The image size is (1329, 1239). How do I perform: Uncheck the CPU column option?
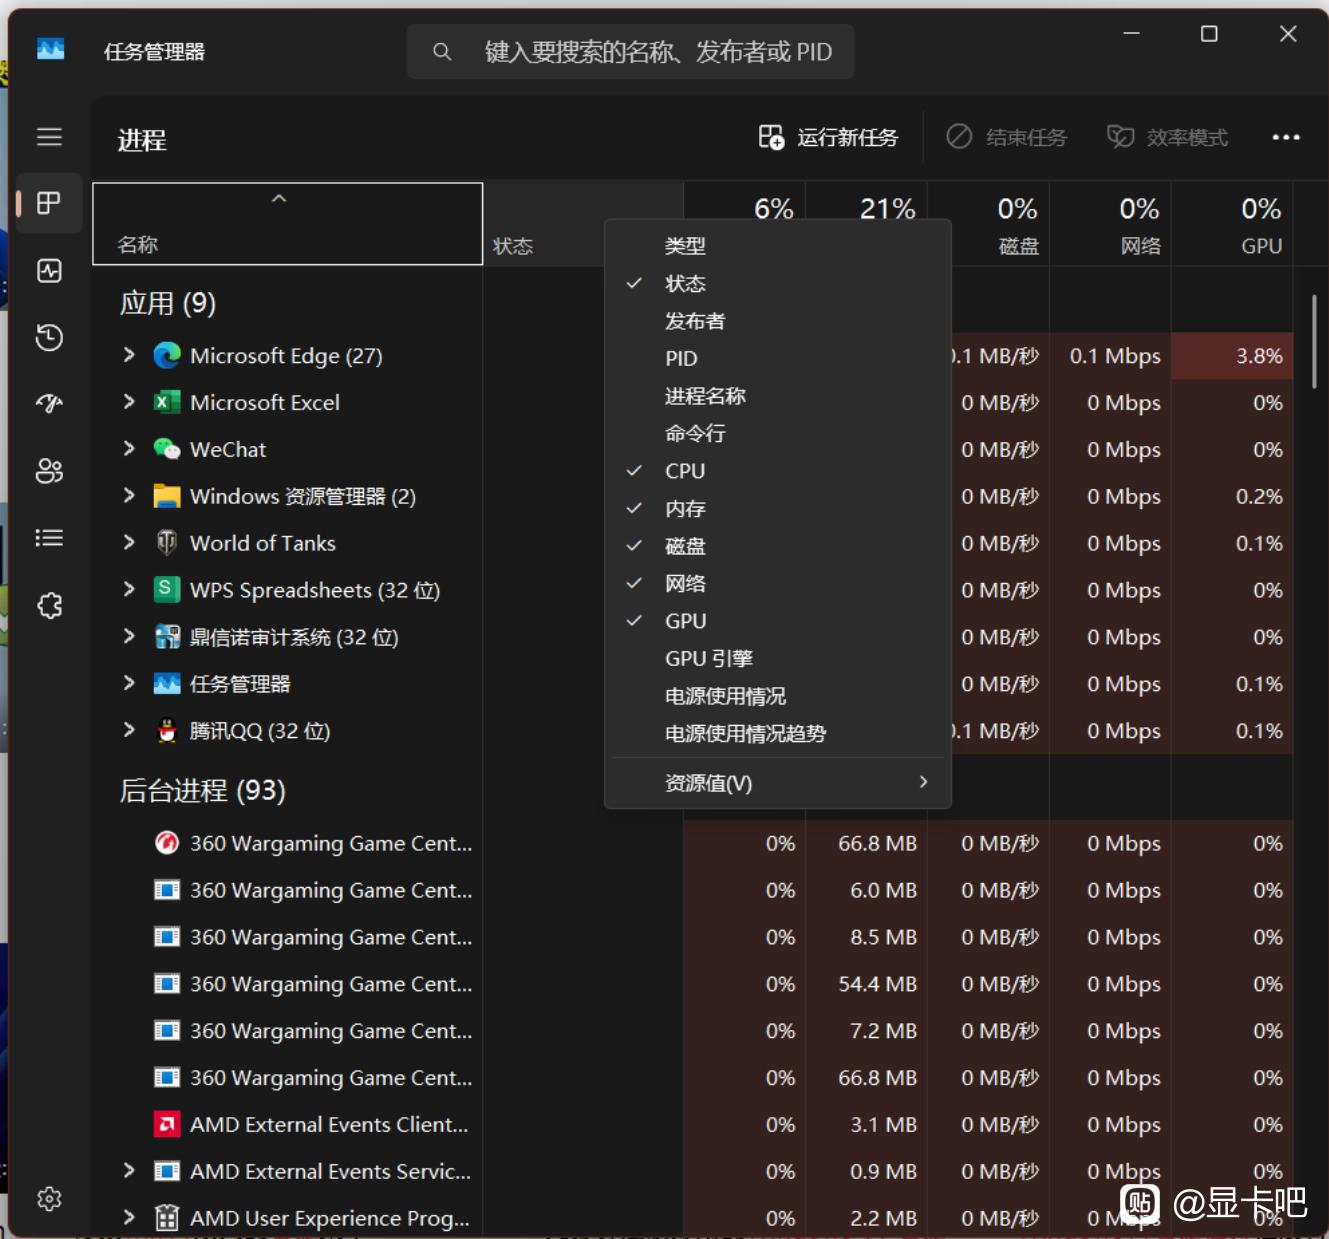[777, 471]
